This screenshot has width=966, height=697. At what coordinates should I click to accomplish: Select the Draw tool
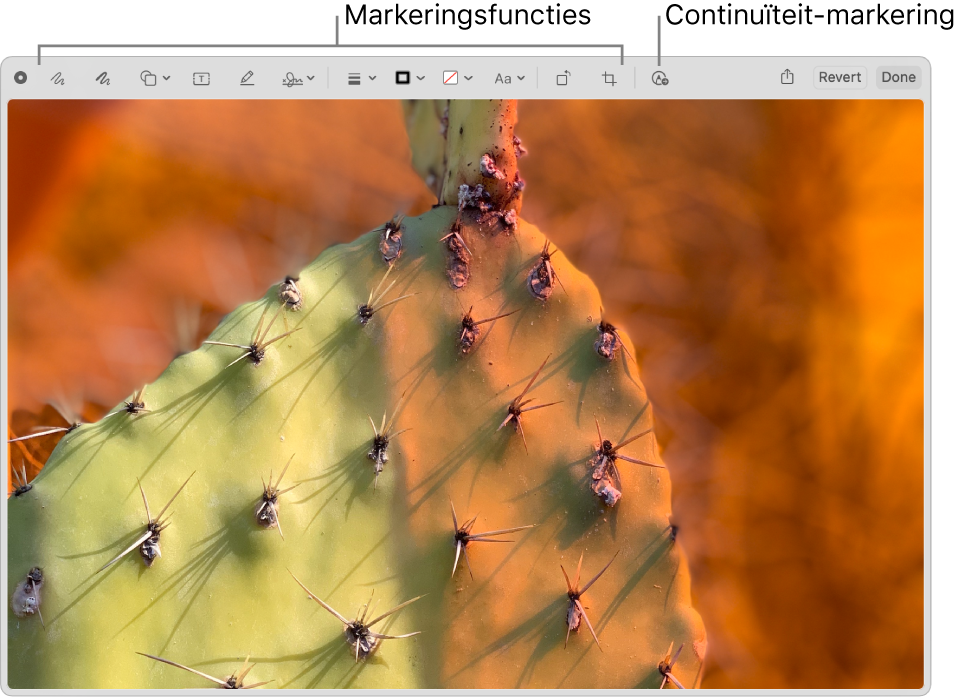click(x=103, y=78)
